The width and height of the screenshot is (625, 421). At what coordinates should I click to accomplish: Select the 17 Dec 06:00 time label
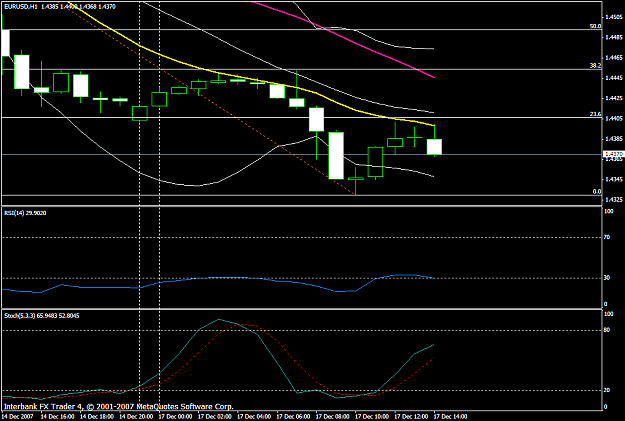pyautogui.click(x=293, y=417)
